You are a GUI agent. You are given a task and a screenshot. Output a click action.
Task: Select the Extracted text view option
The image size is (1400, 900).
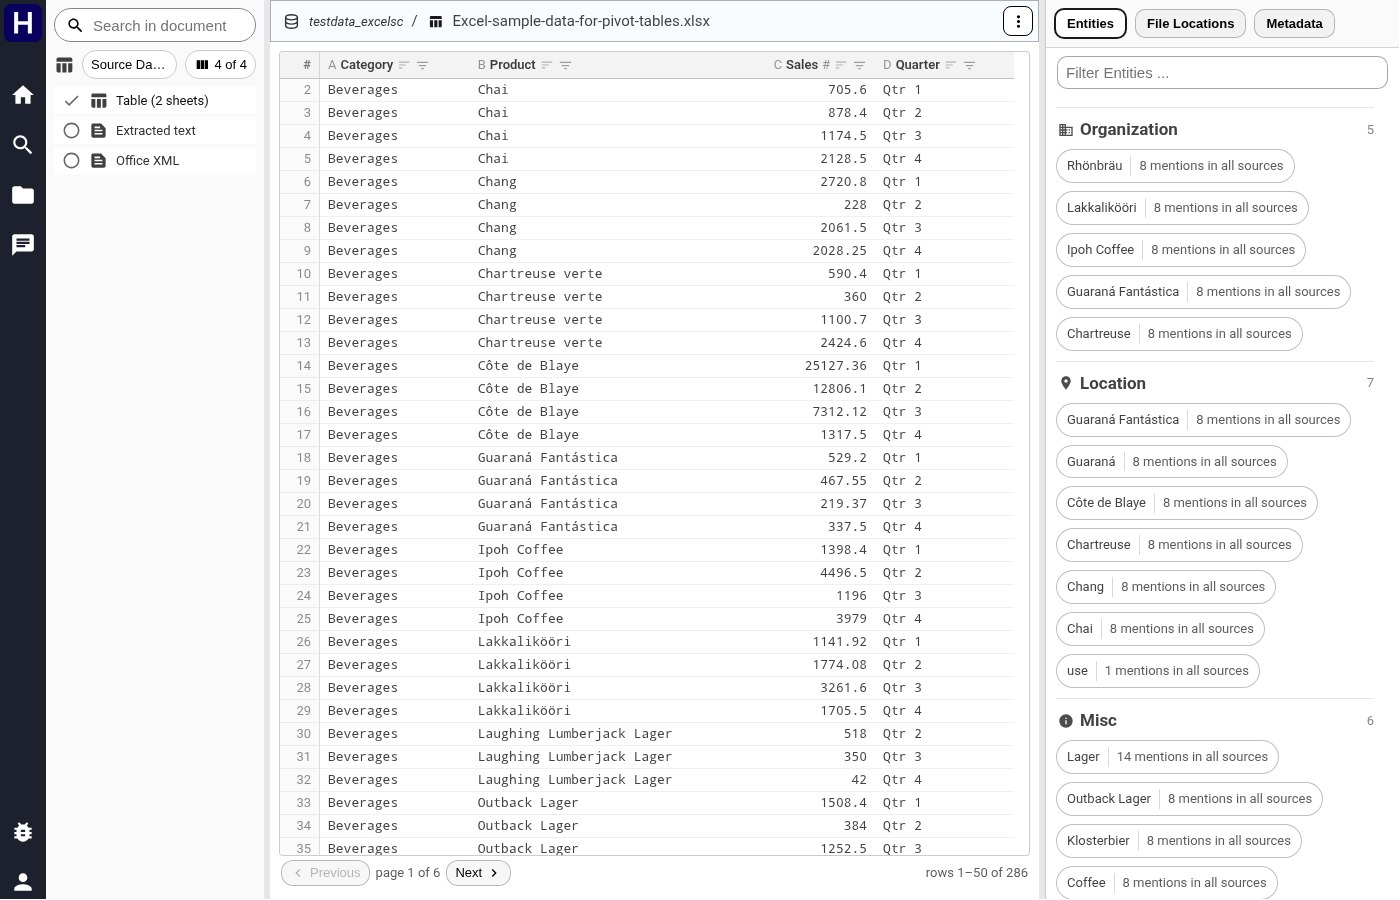[155, 131]
